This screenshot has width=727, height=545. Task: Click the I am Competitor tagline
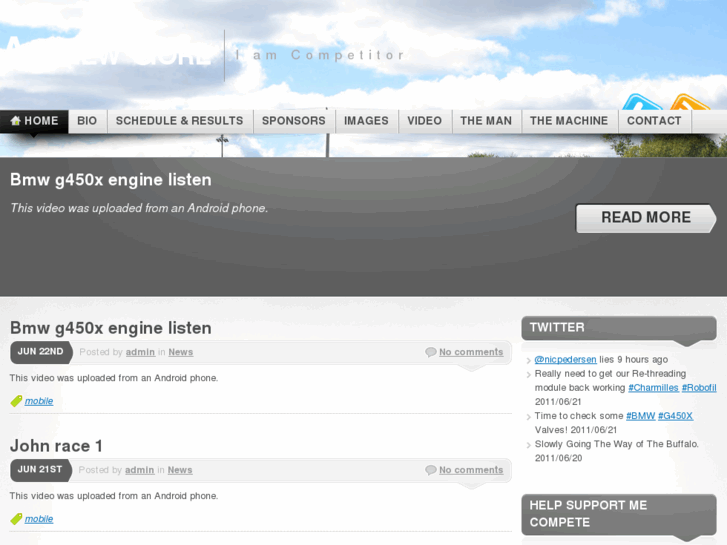[x=320, y=55]
